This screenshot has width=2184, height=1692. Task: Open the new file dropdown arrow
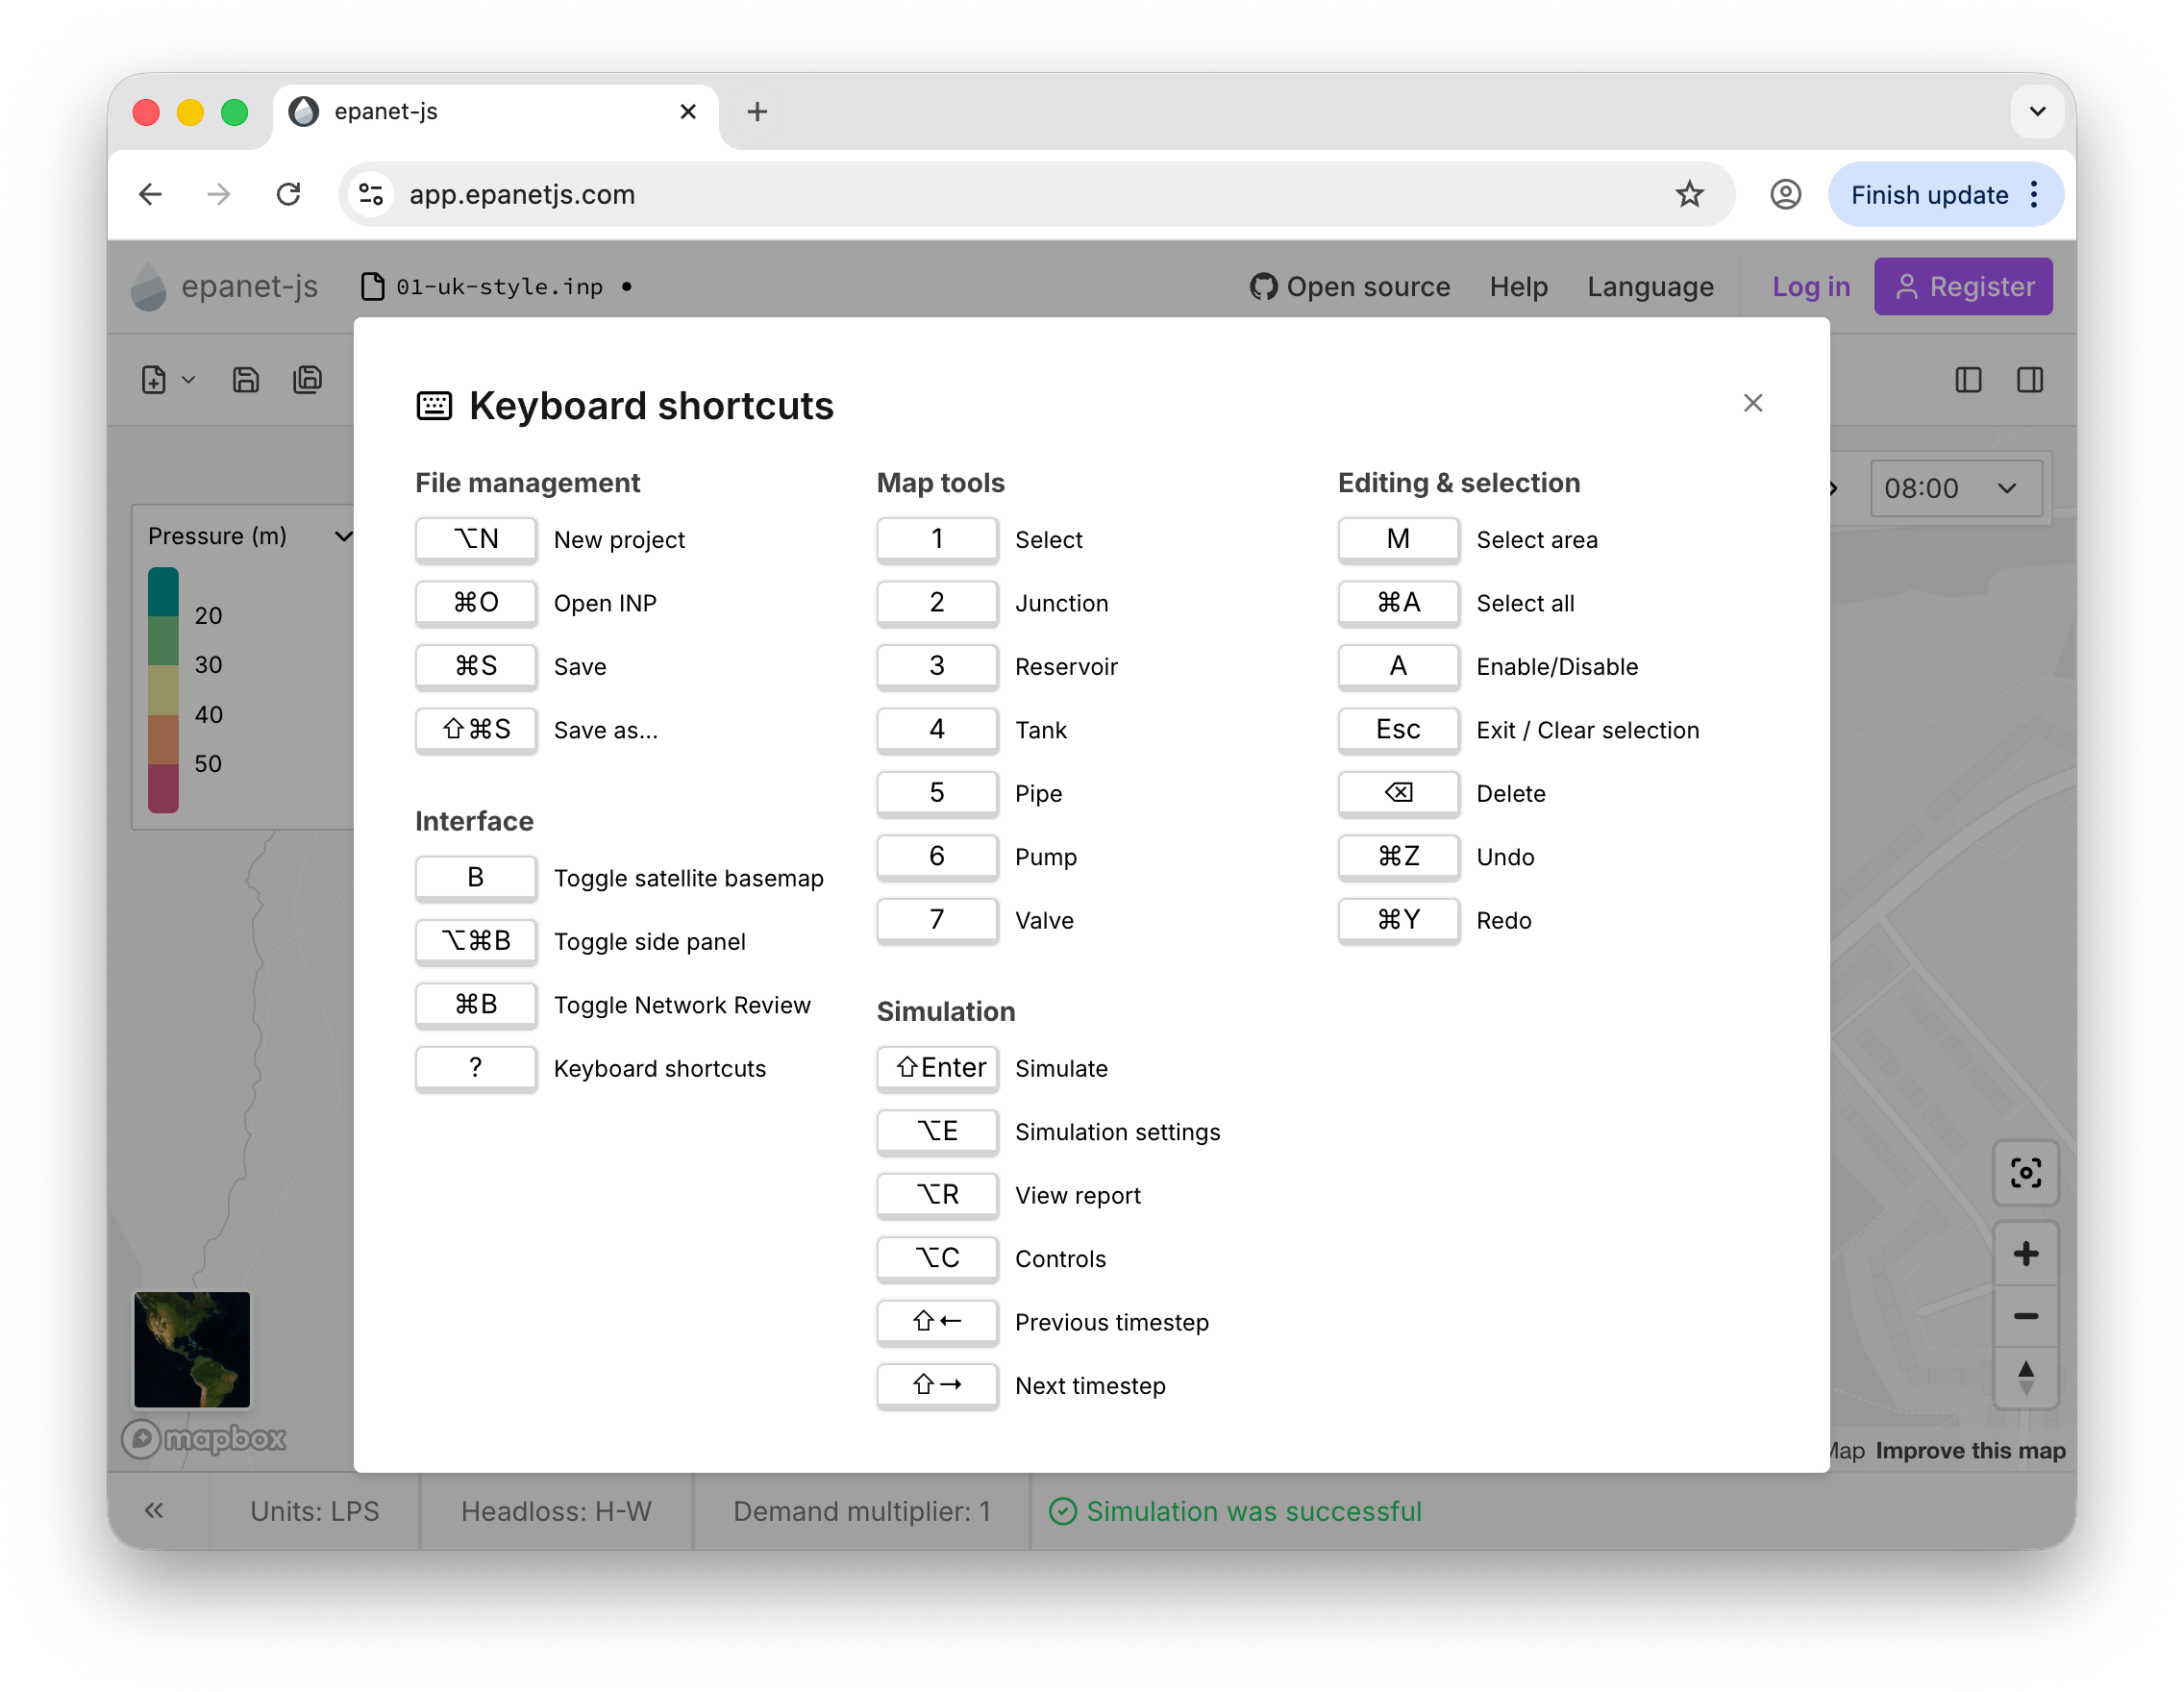[188, 380]
